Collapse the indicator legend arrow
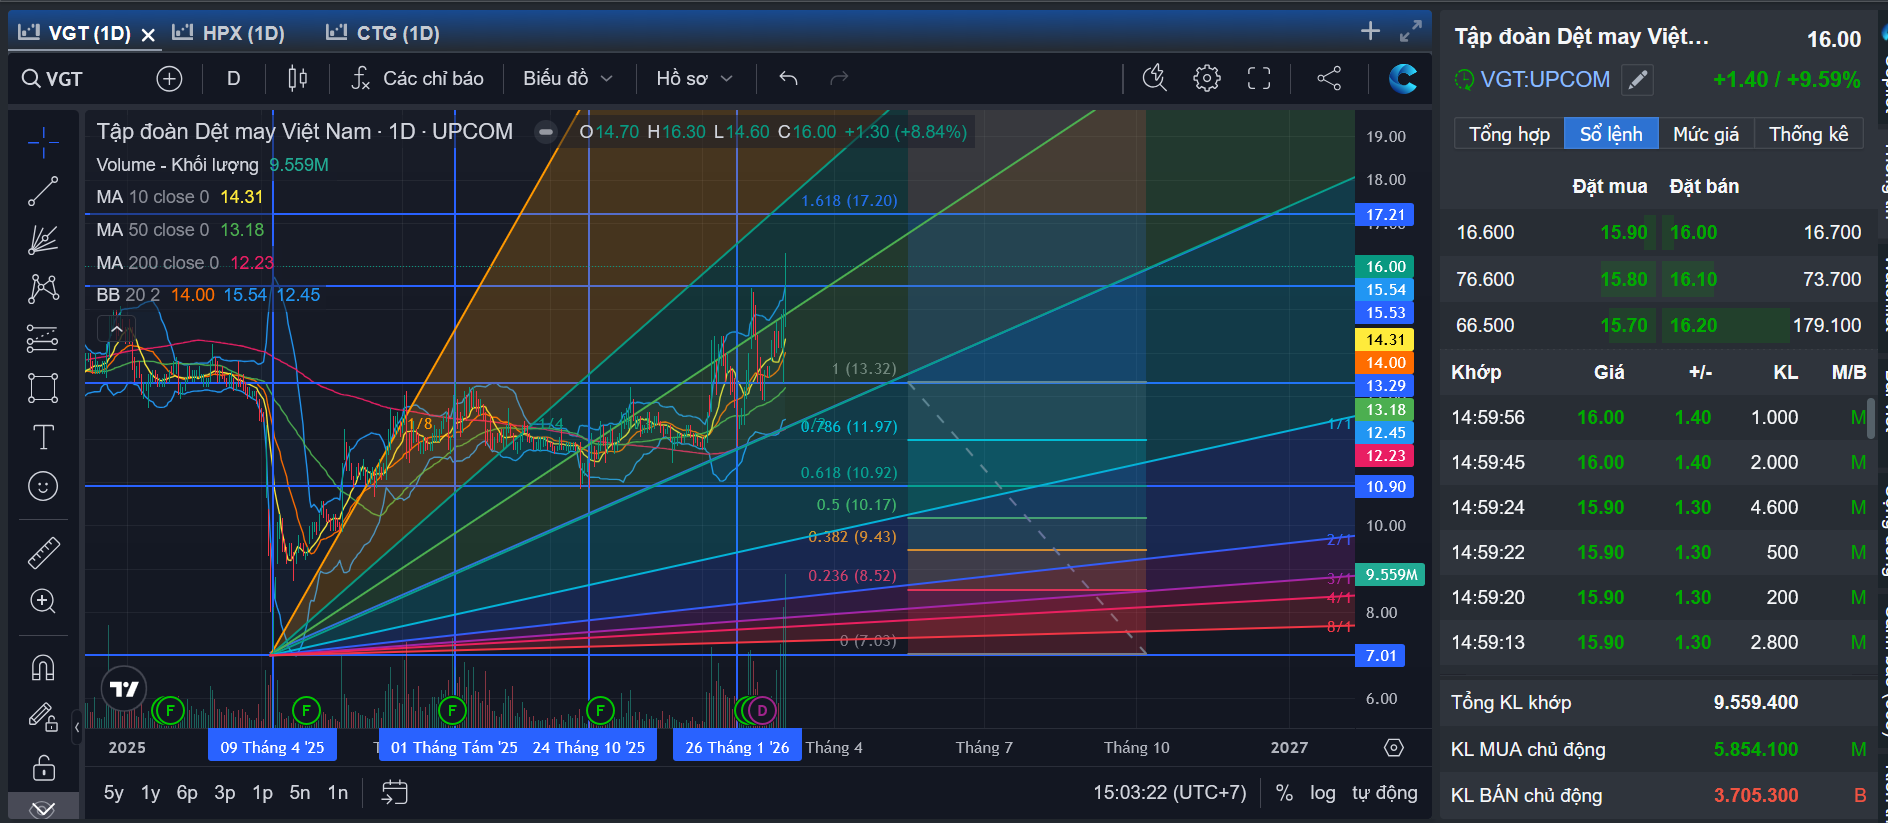This screenshot has height=823, width=1888. [117, 329]
